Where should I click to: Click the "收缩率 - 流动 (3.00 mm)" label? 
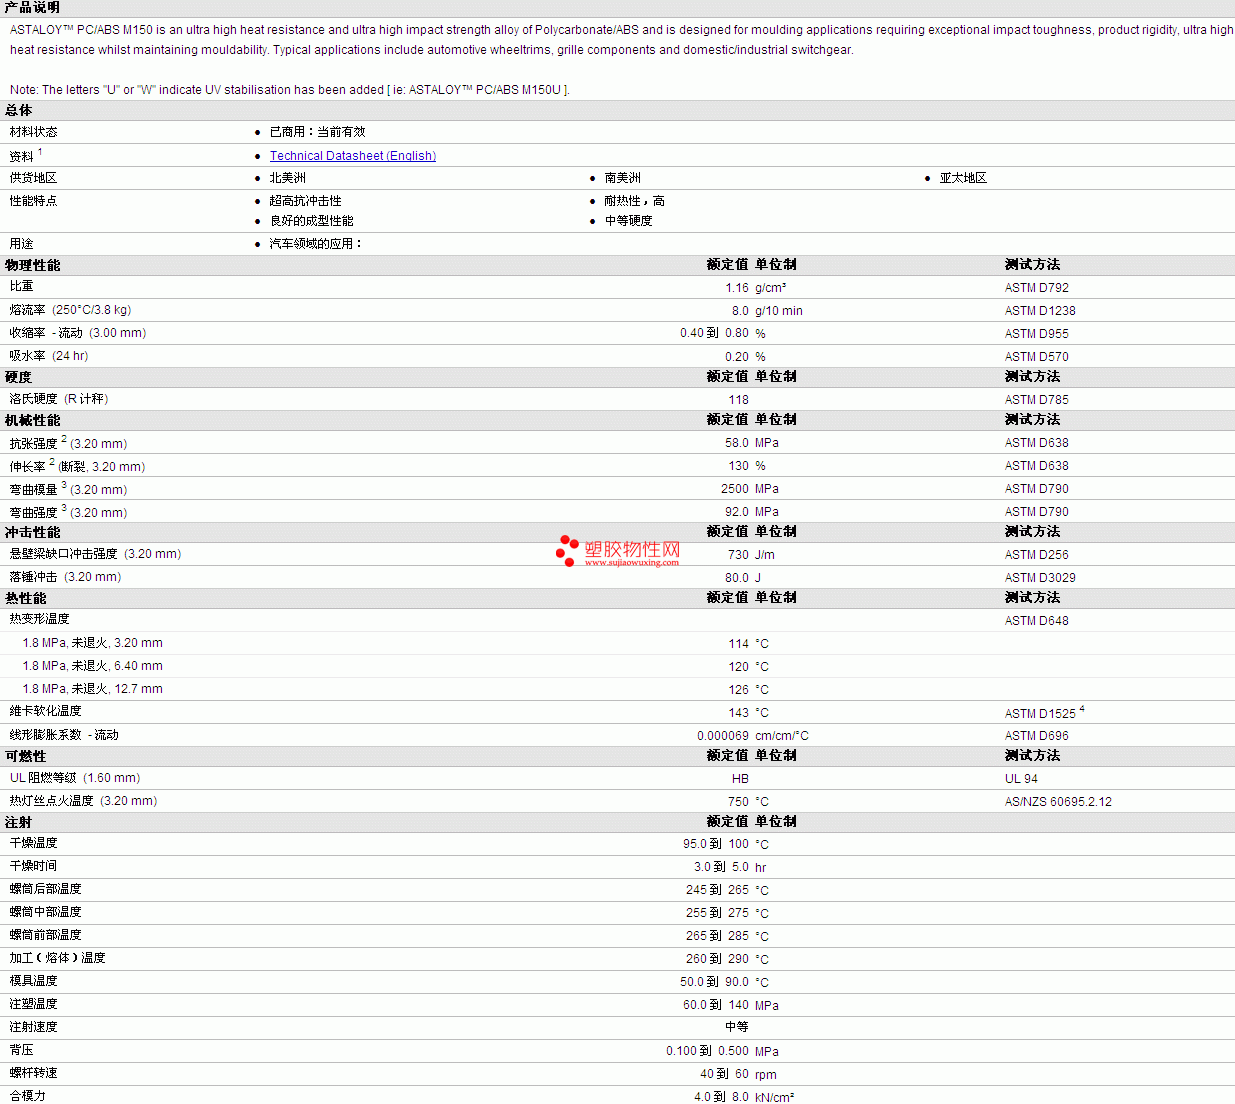78,333
